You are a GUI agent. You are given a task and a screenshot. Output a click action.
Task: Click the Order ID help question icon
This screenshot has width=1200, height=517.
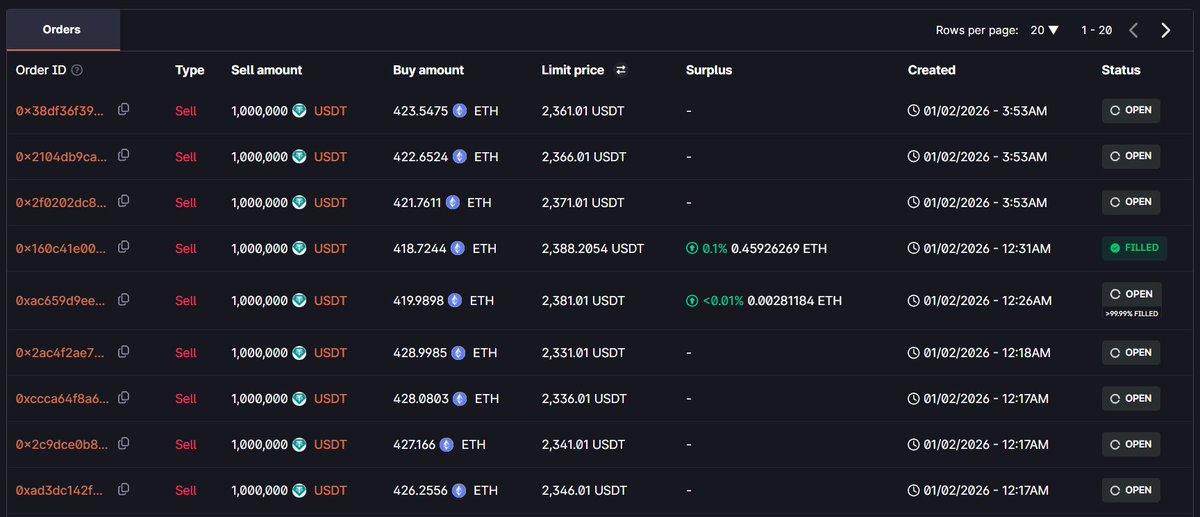pos(77,70)
